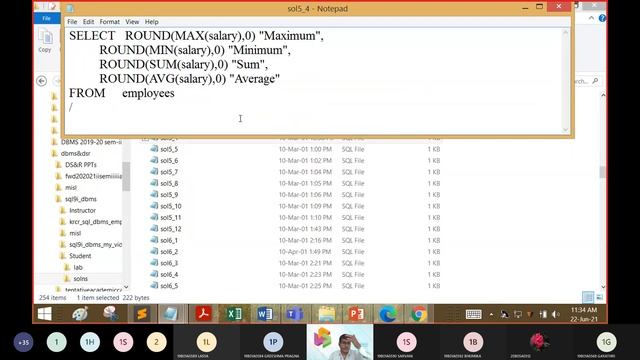The height and width of the screenshot is (360, 640).
Task: Click the Explorer search magnifier icon
Action: pyautogui.click(x=595, y=81)
